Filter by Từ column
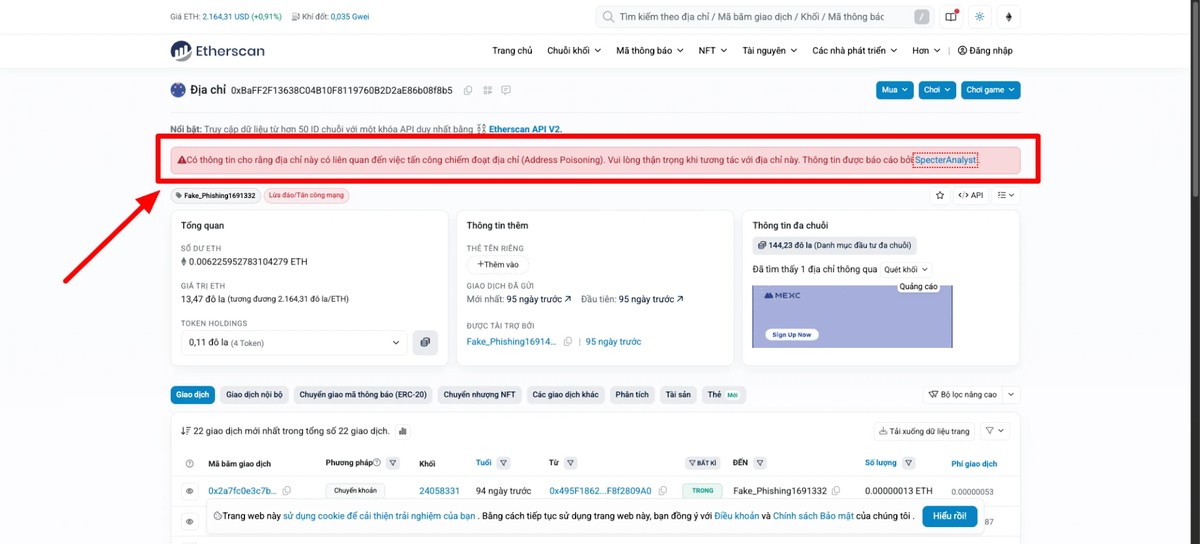Viewport: 1200px width, 544px height. click(x=570, y=463)
